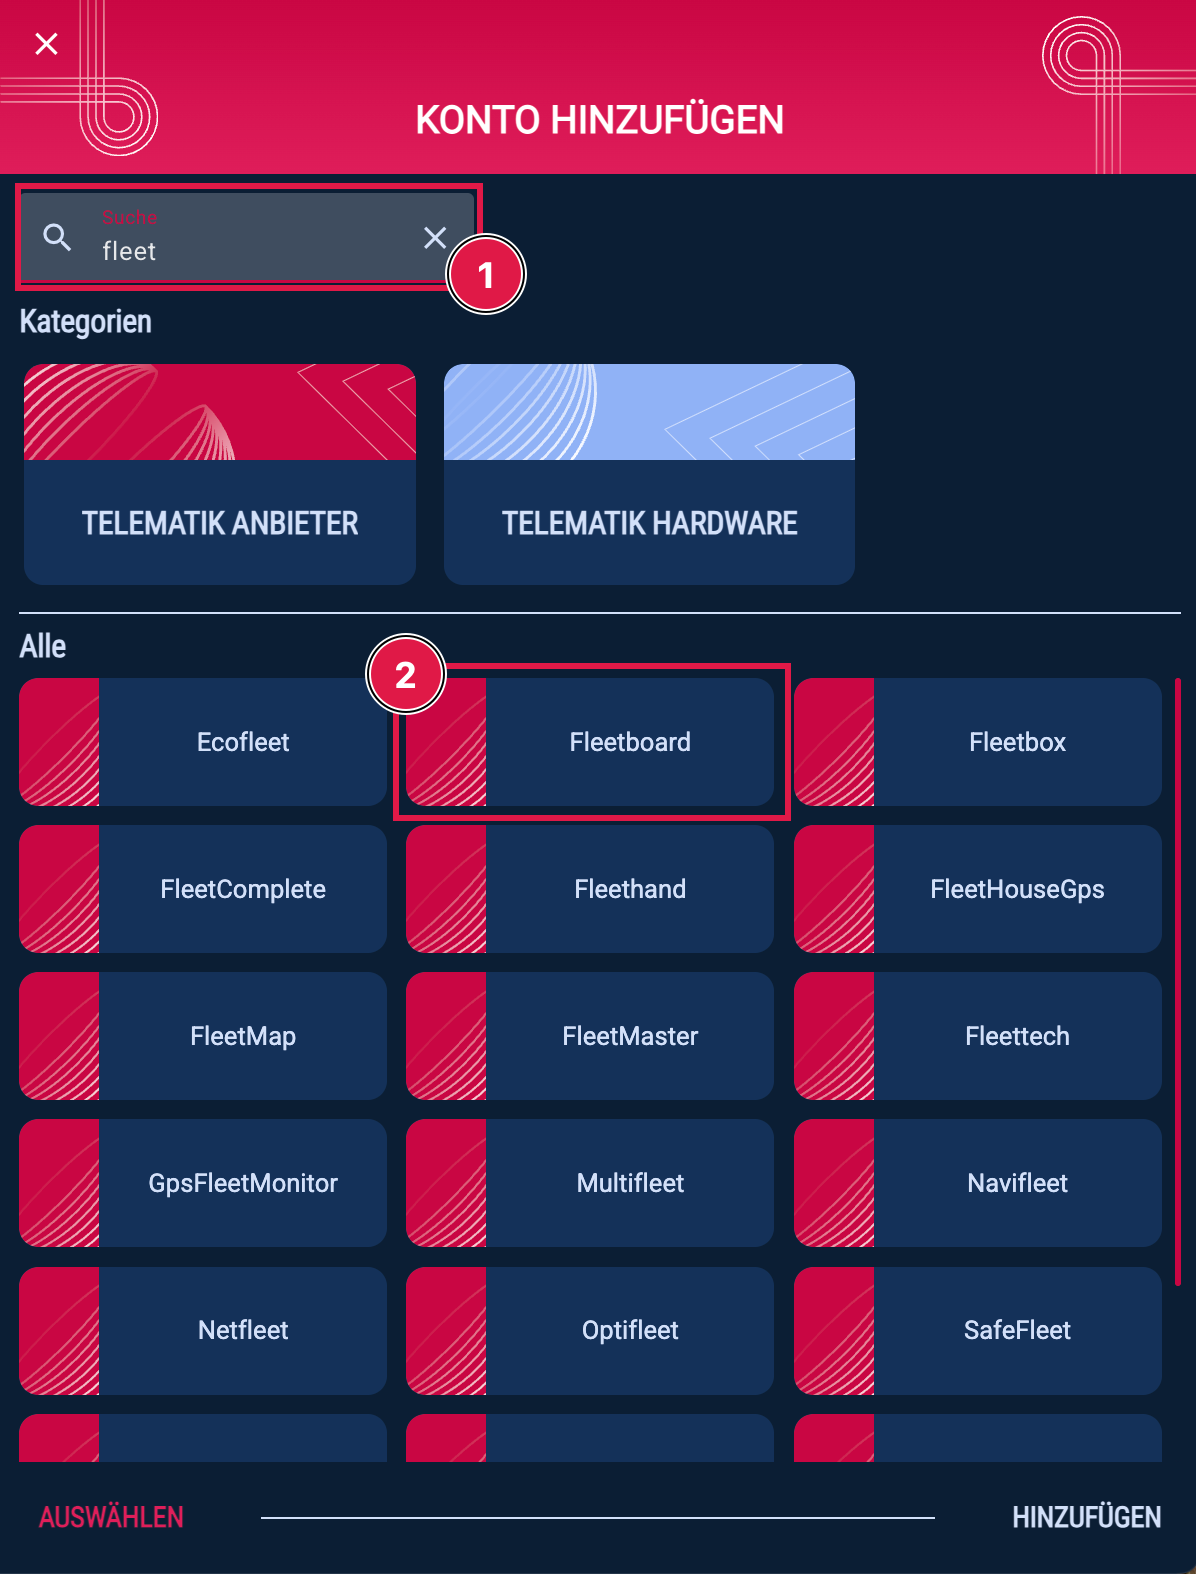Image resolution: width=1196 pixels, height=1574 pixels.
Task: Clear the search field text
Action: click(x=434, y=238)
